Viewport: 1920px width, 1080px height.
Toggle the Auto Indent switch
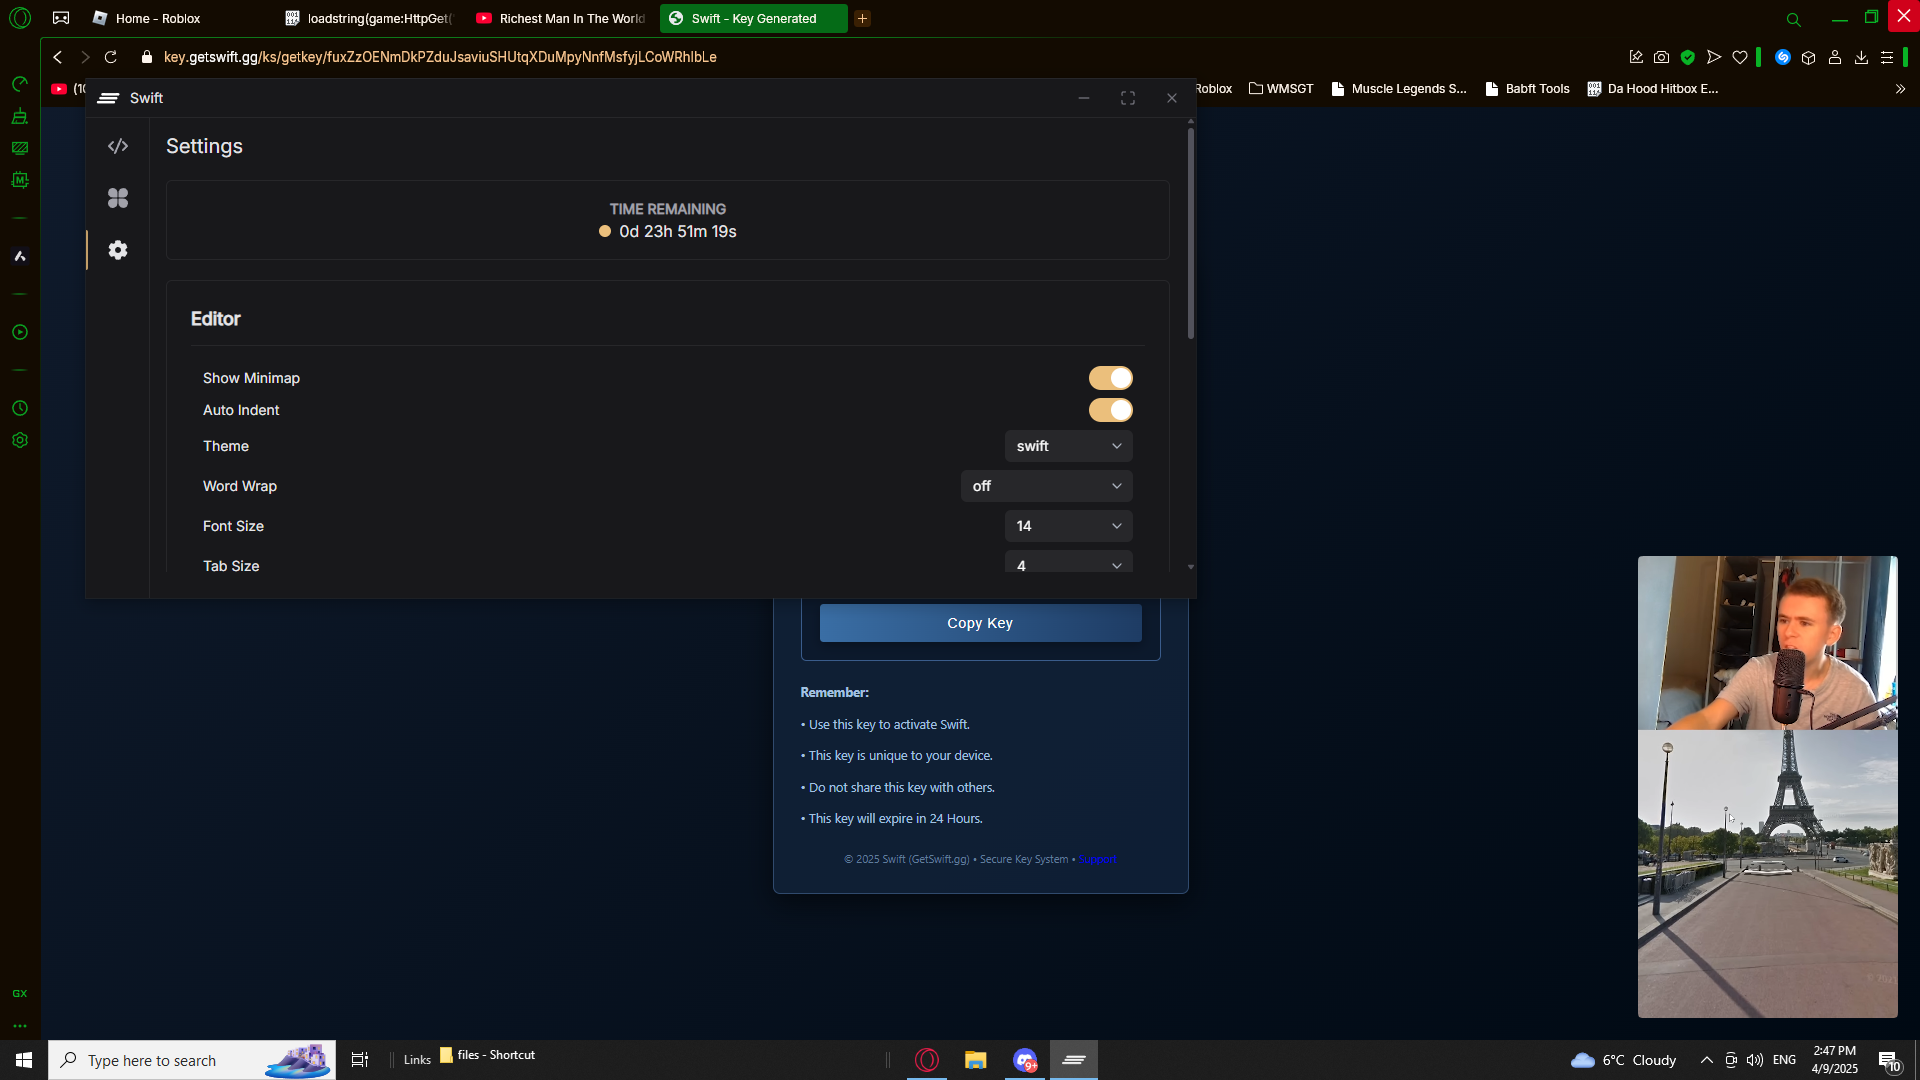point(1111,410)
